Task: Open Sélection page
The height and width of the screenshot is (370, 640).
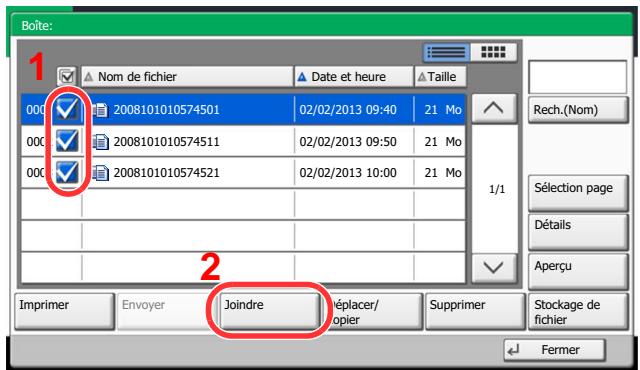Action: 578,193
